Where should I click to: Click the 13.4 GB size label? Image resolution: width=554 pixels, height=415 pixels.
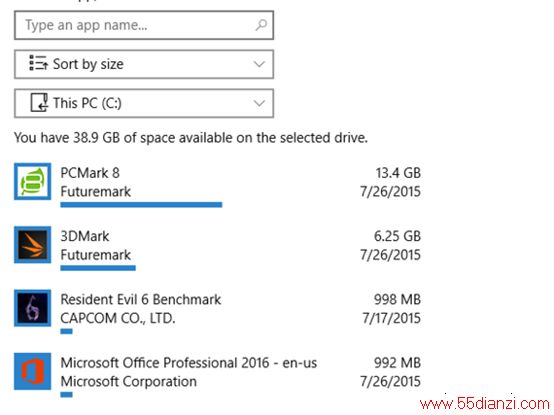398,173
